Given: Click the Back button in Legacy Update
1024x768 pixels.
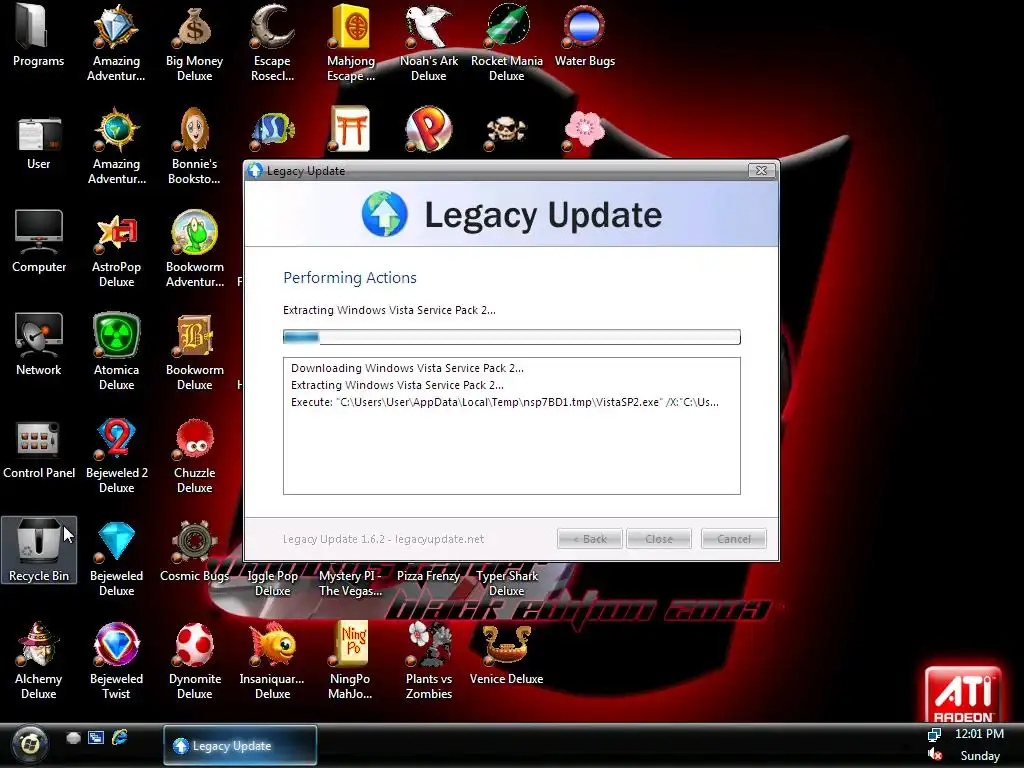Looking at the screenshot, I should pos(590,539).
